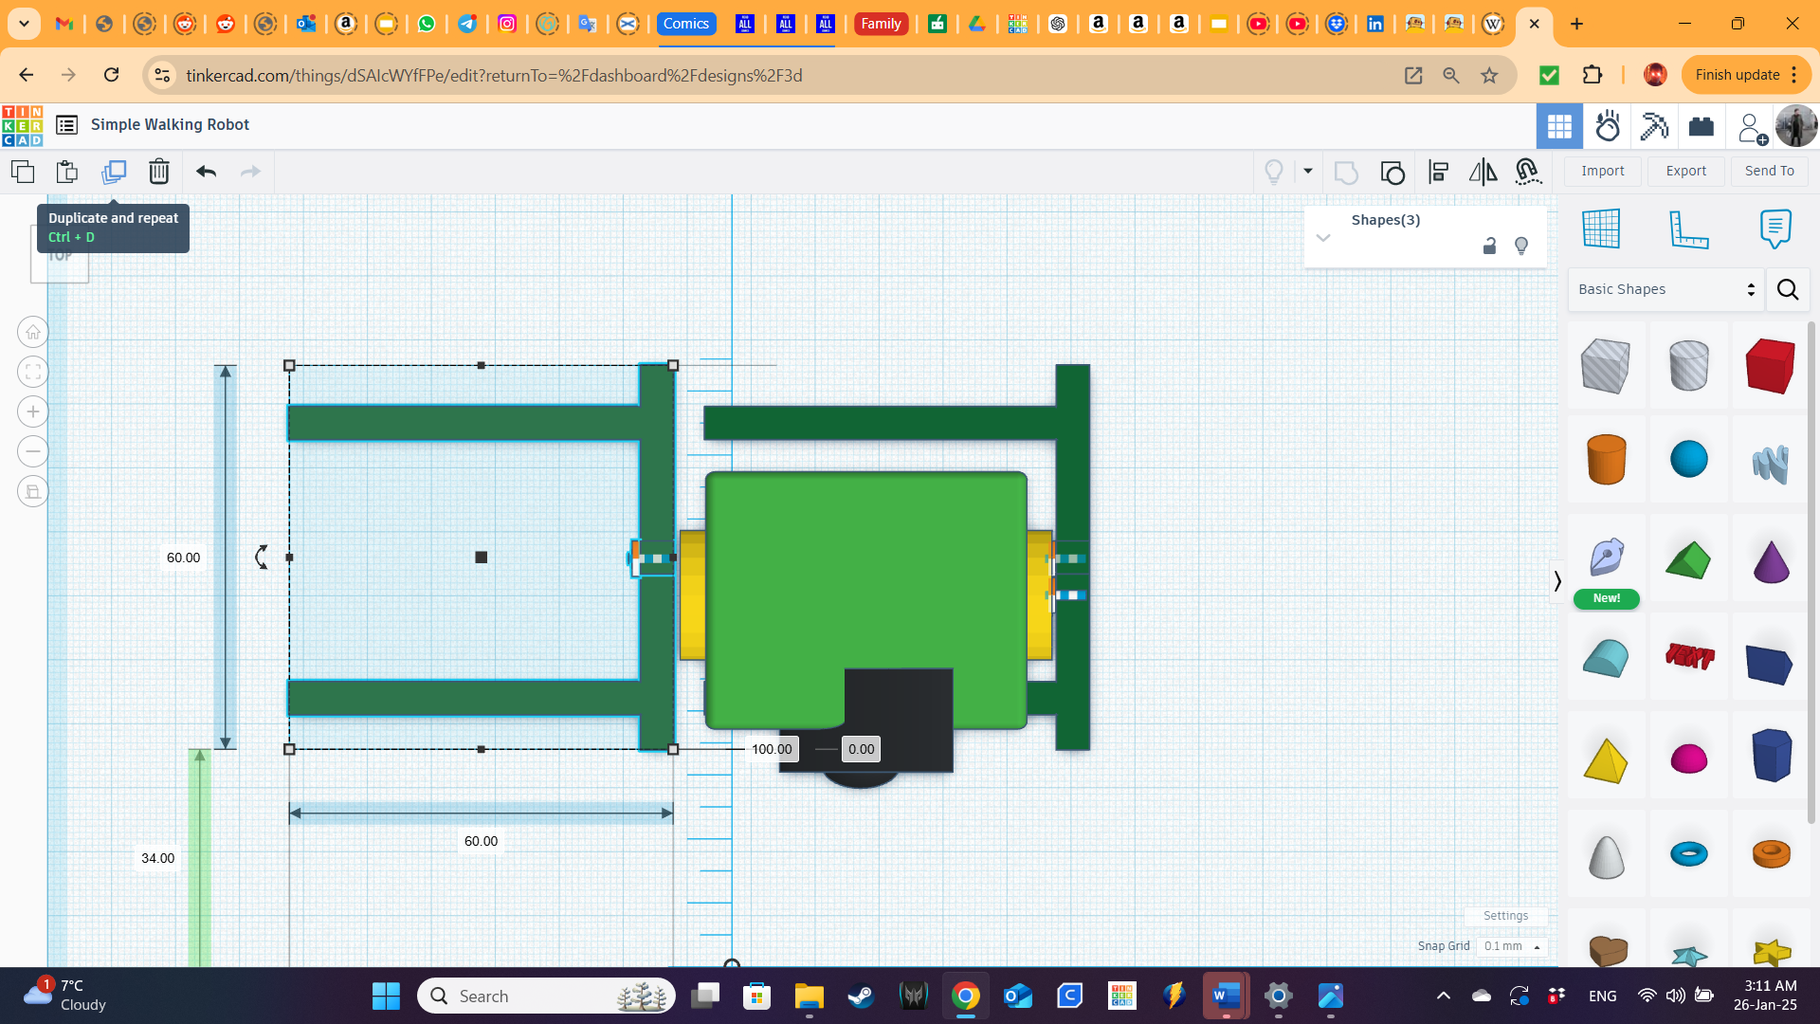This screenshot has width=1820, height=1024.
Task: Toggle lock editing for selected shapes
Action: click(x=1489, y=245)
